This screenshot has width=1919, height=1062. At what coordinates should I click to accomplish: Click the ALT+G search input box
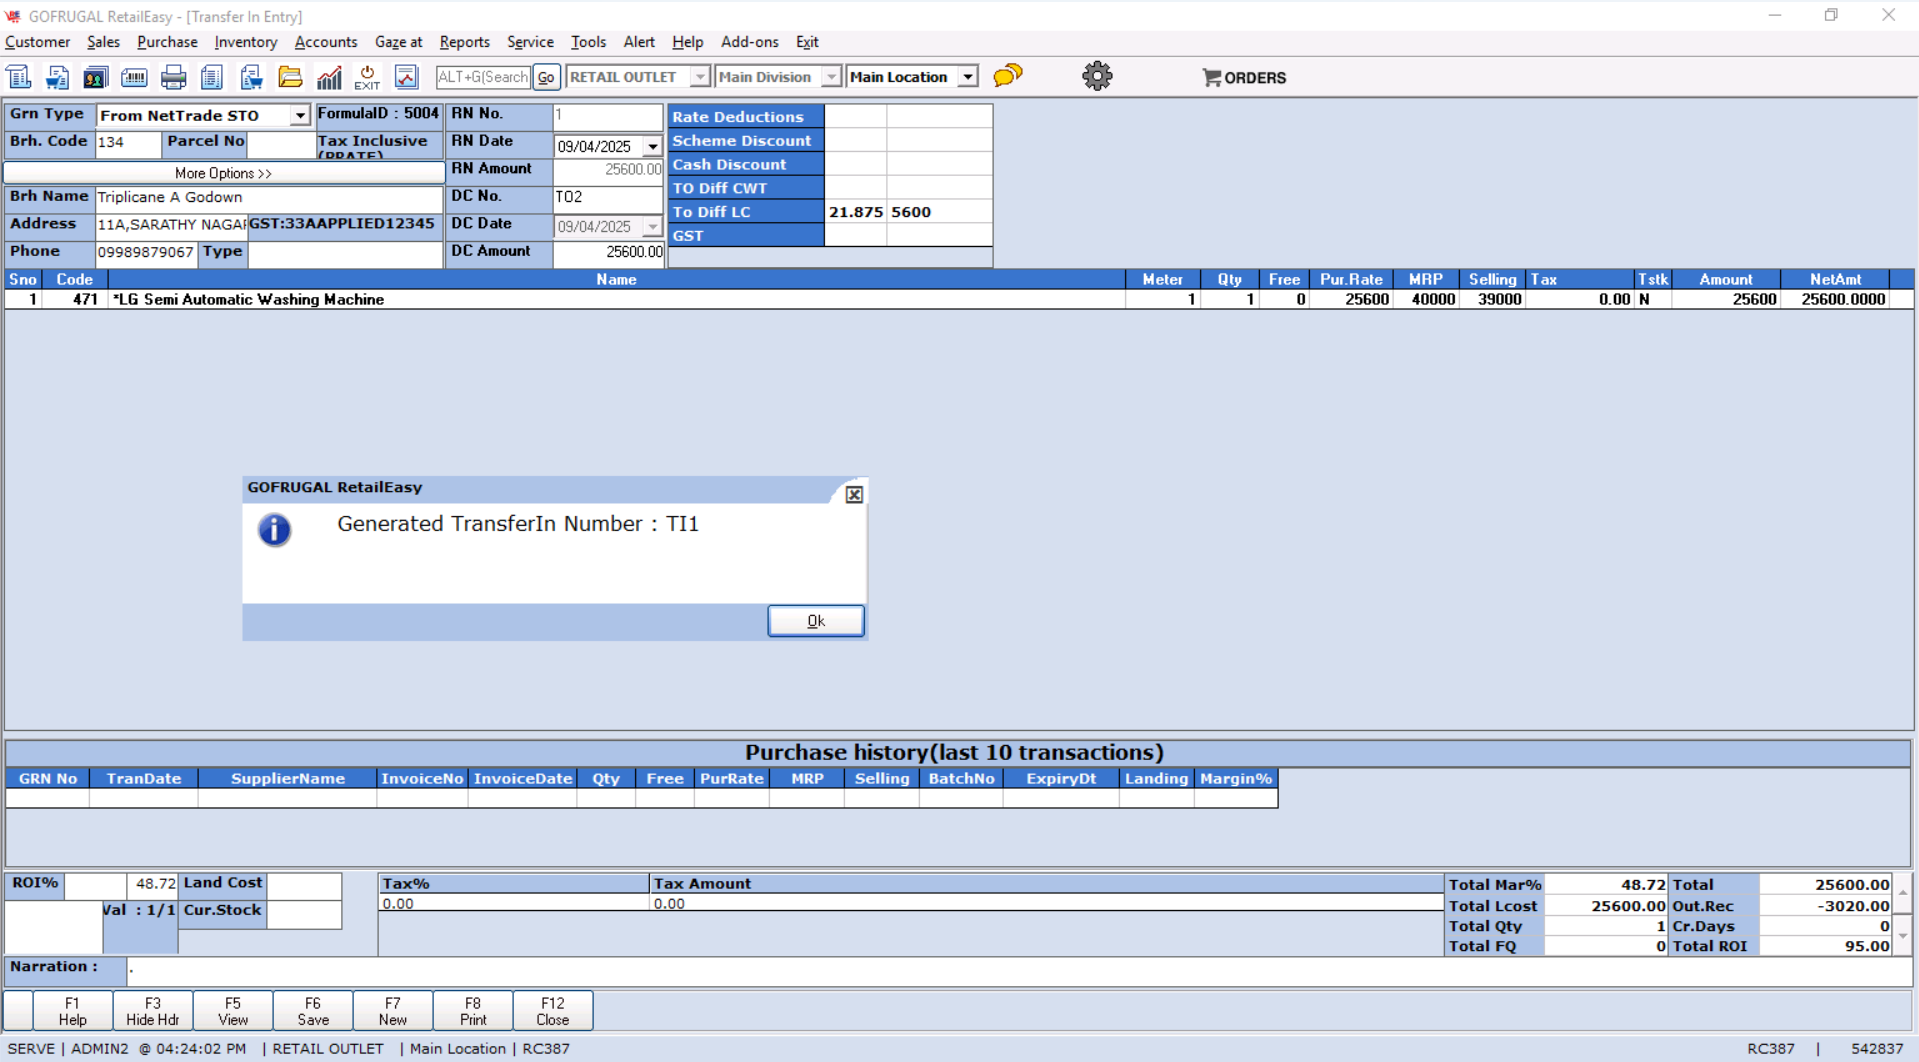point(483,77)
